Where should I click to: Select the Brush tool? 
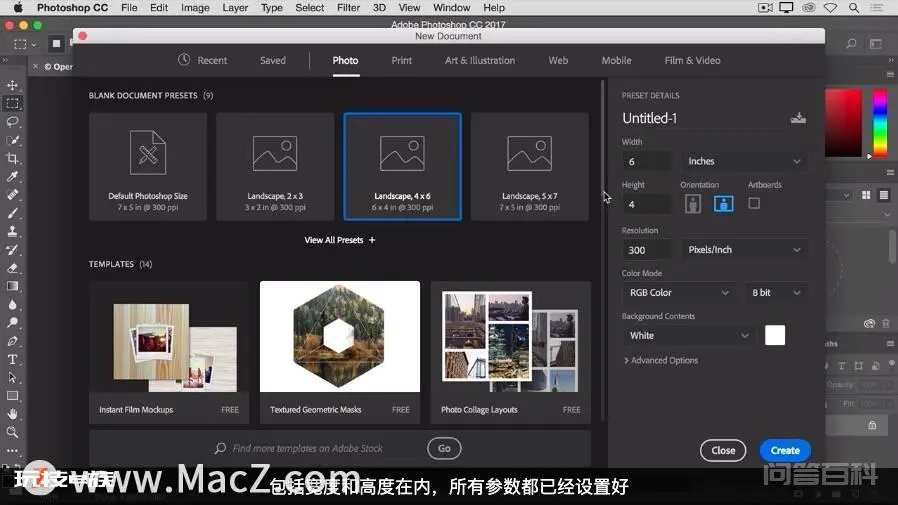[12, 213]
